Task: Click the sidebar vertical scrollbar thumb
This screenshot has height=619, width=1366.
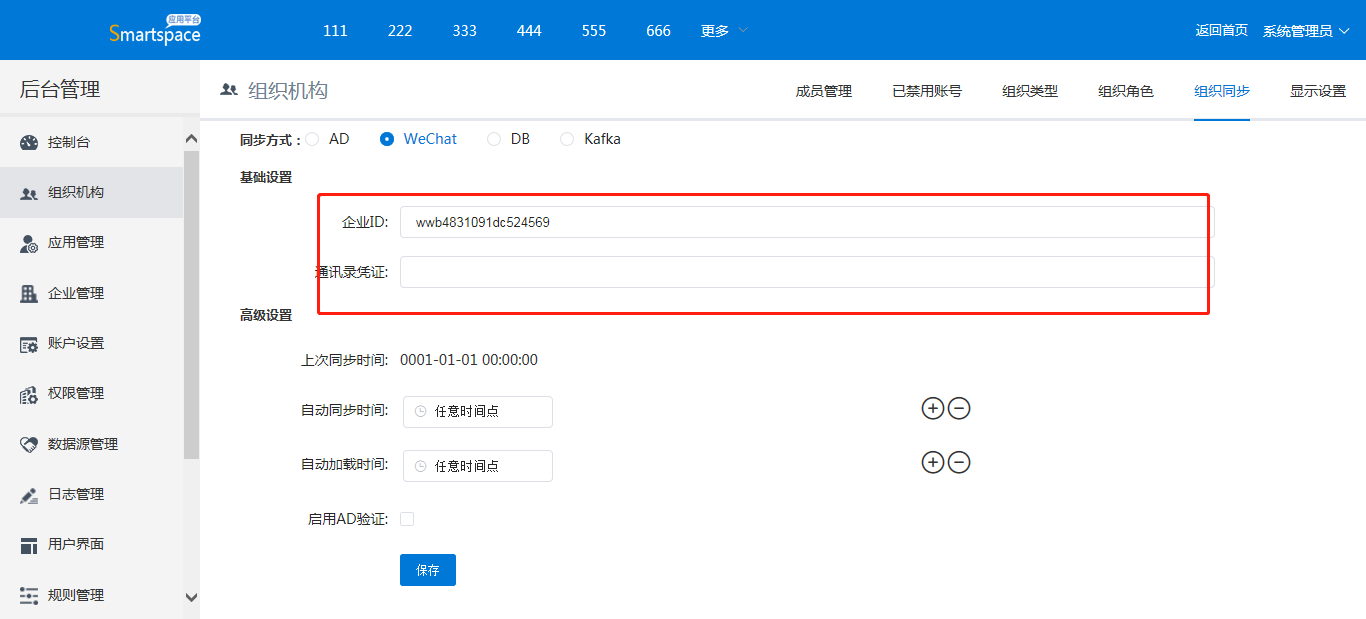Action: click(x=192, y=305)
